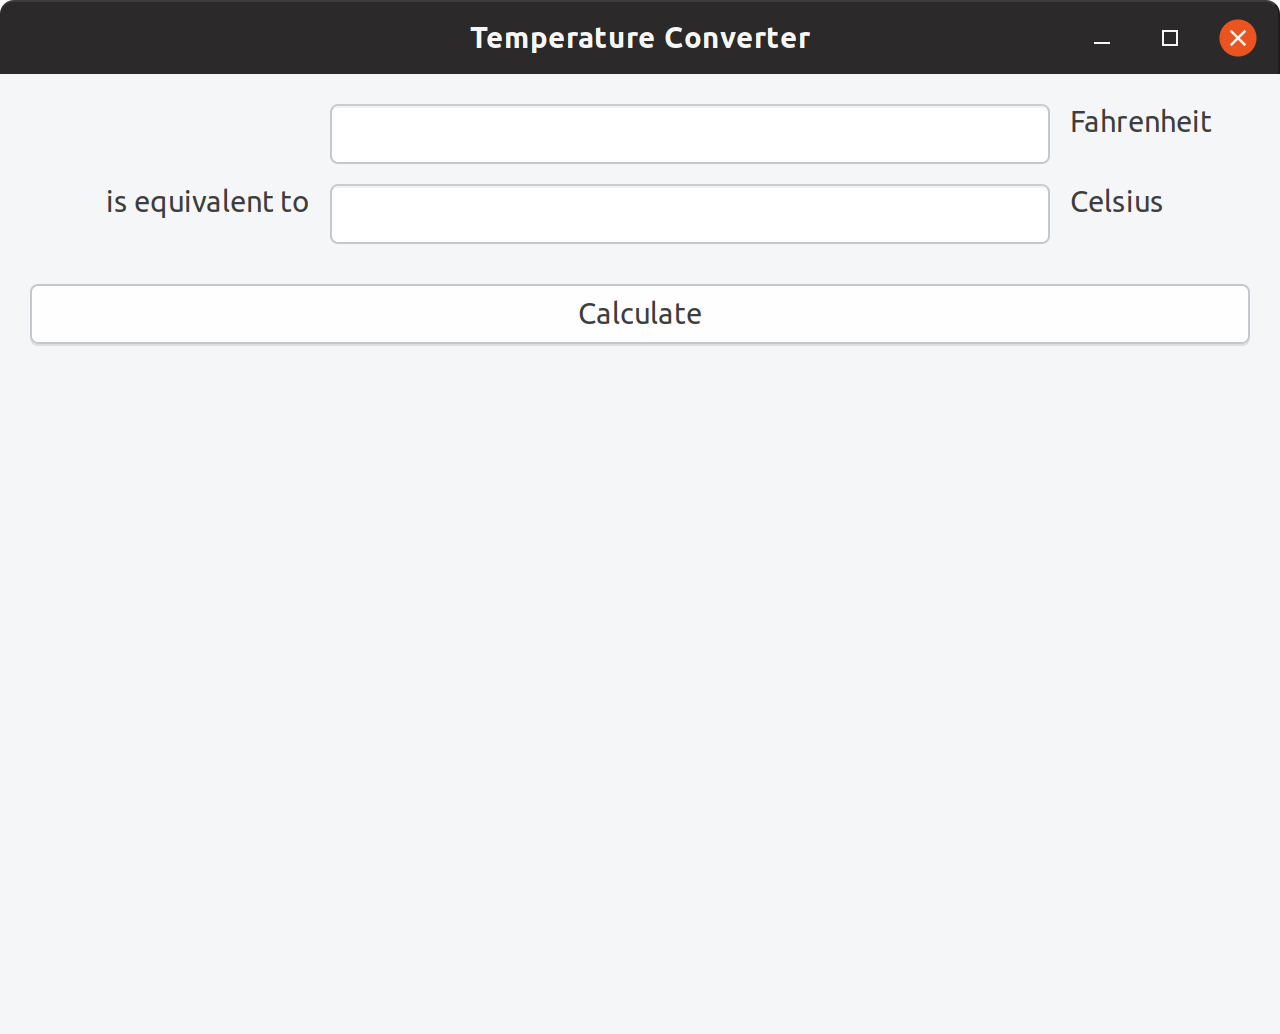Minimize the Temperature Converter window
The image size is (1280, 1034).
click(1102, 39)
